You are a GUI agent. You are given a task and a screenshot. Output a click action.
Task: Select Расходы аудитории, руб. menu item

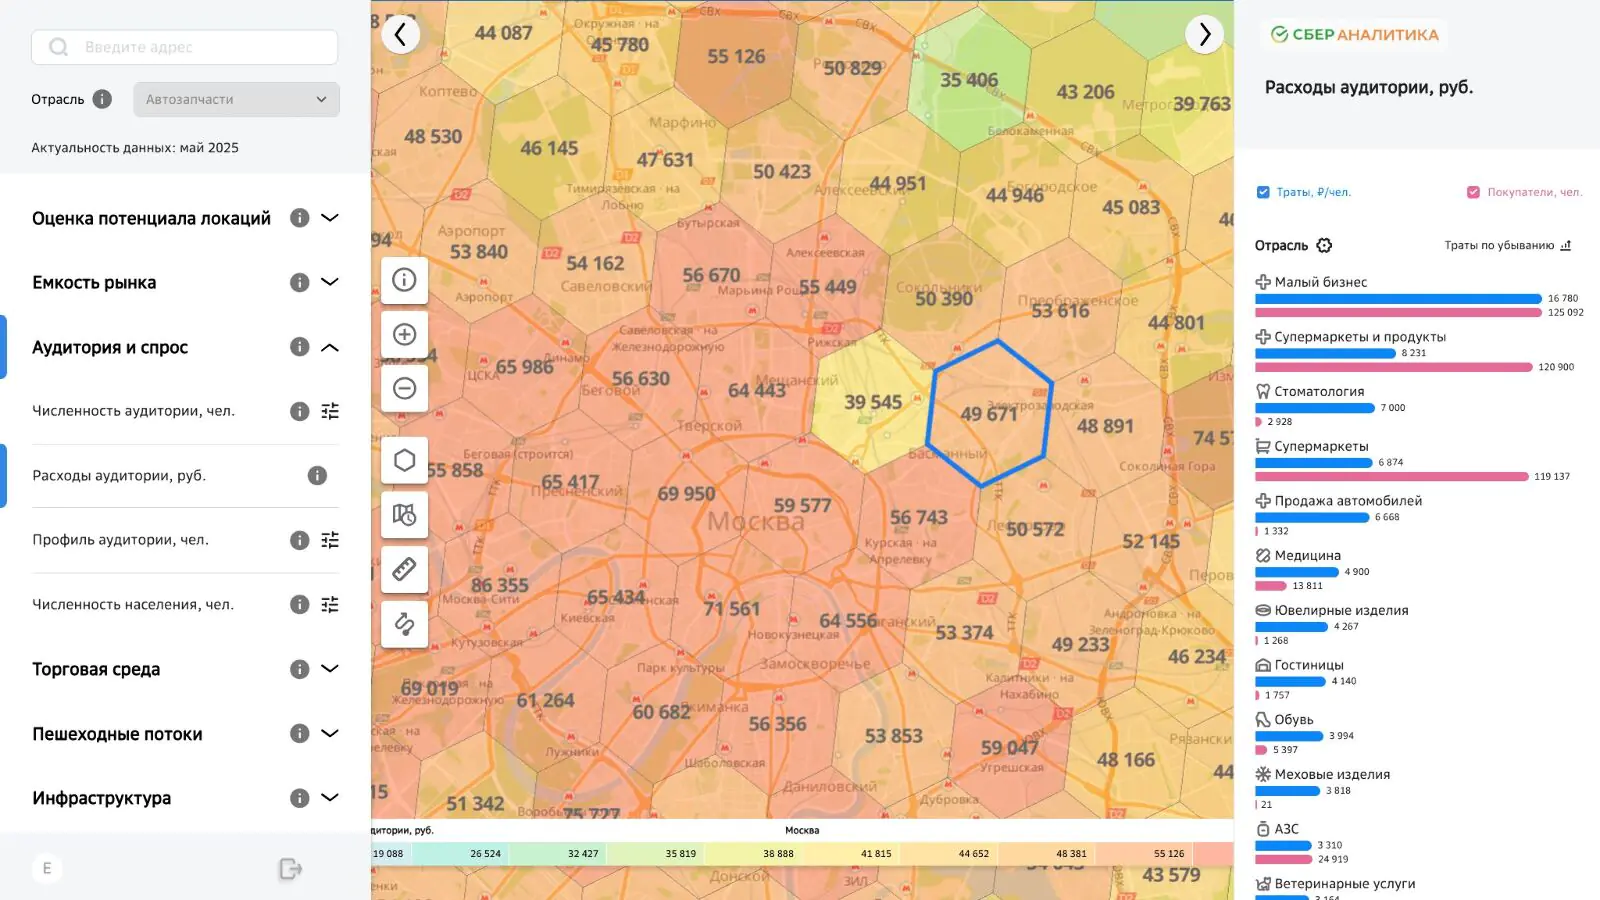[x=119, y=475]
